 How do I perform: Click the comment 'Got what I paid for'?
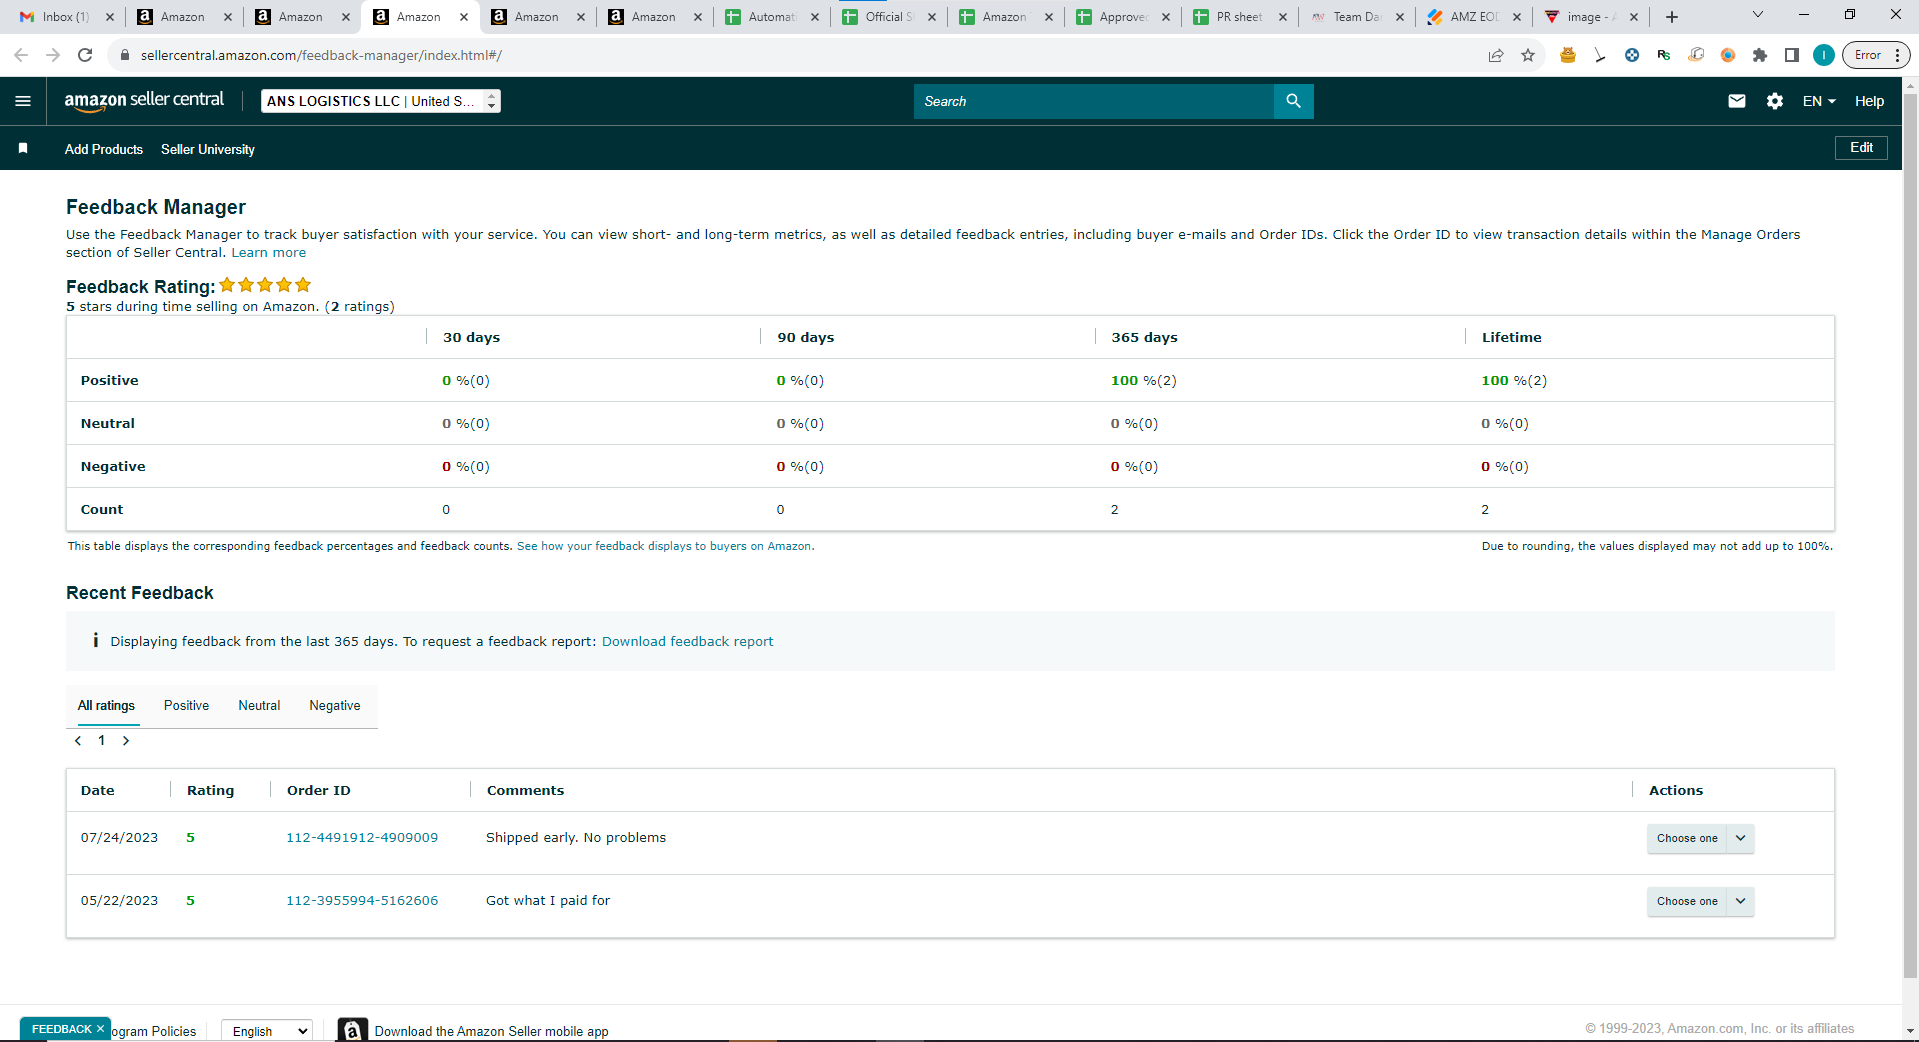pos(548,900)
